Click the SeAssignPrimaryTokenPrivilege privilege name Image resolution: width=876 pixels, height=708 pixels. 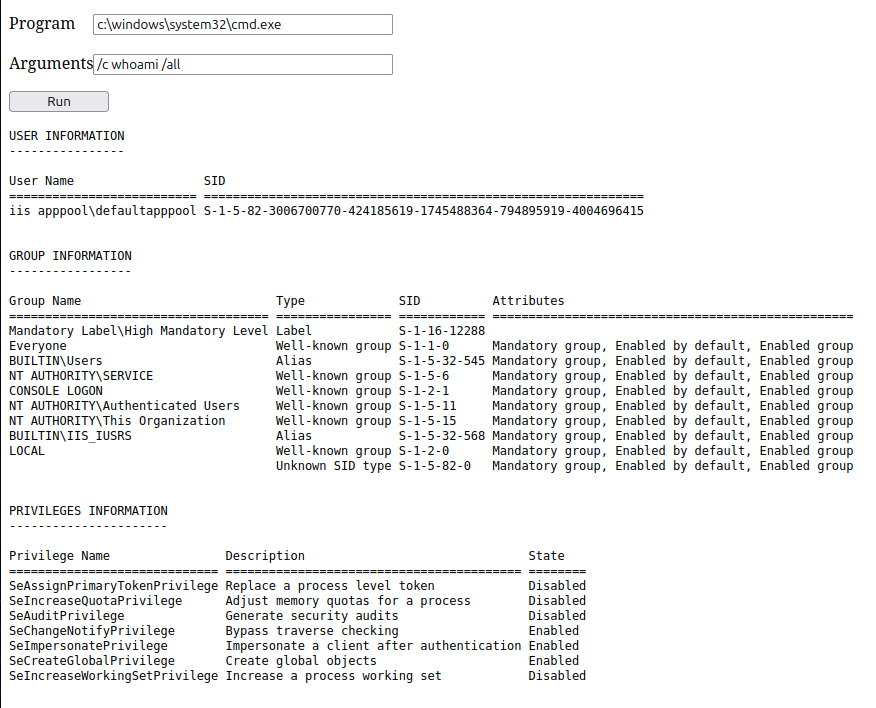click(113, 586)
